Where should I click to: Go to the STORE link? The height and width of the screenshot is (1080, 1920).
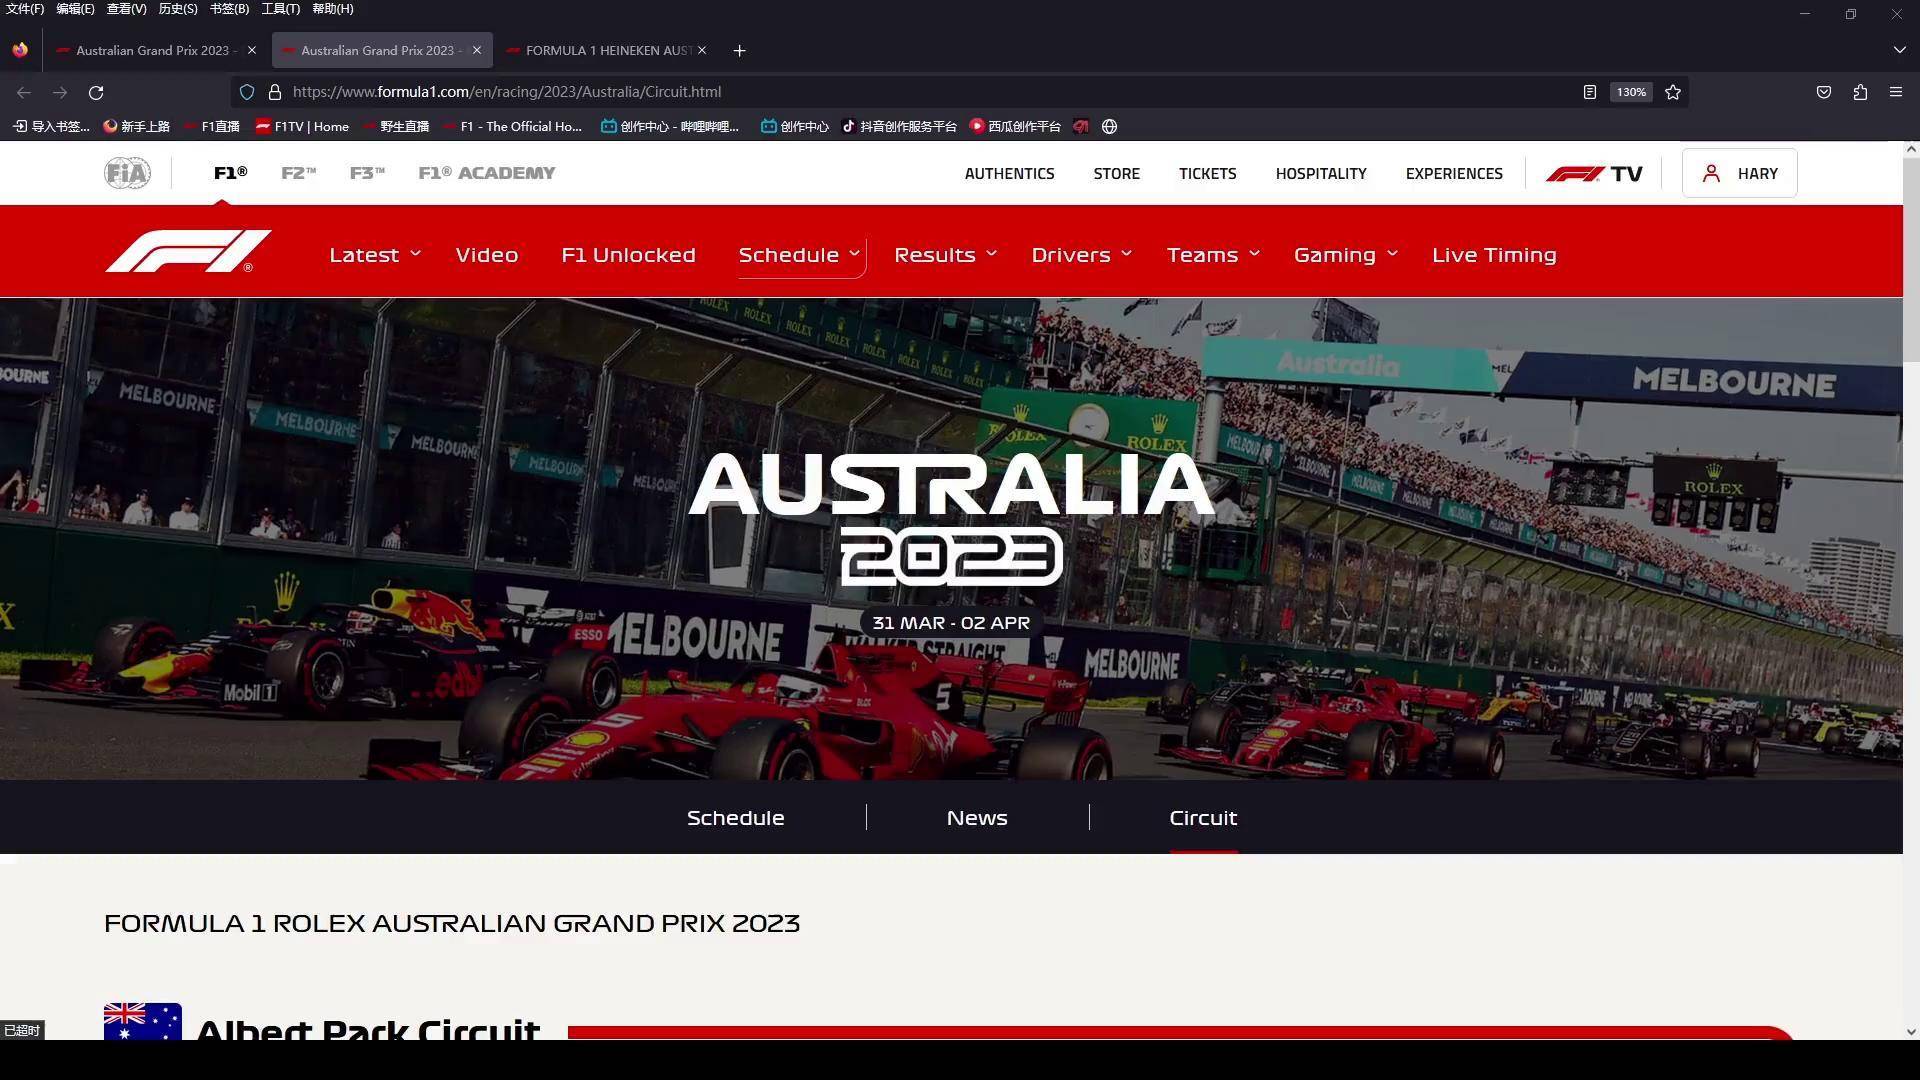(1116, 174)
